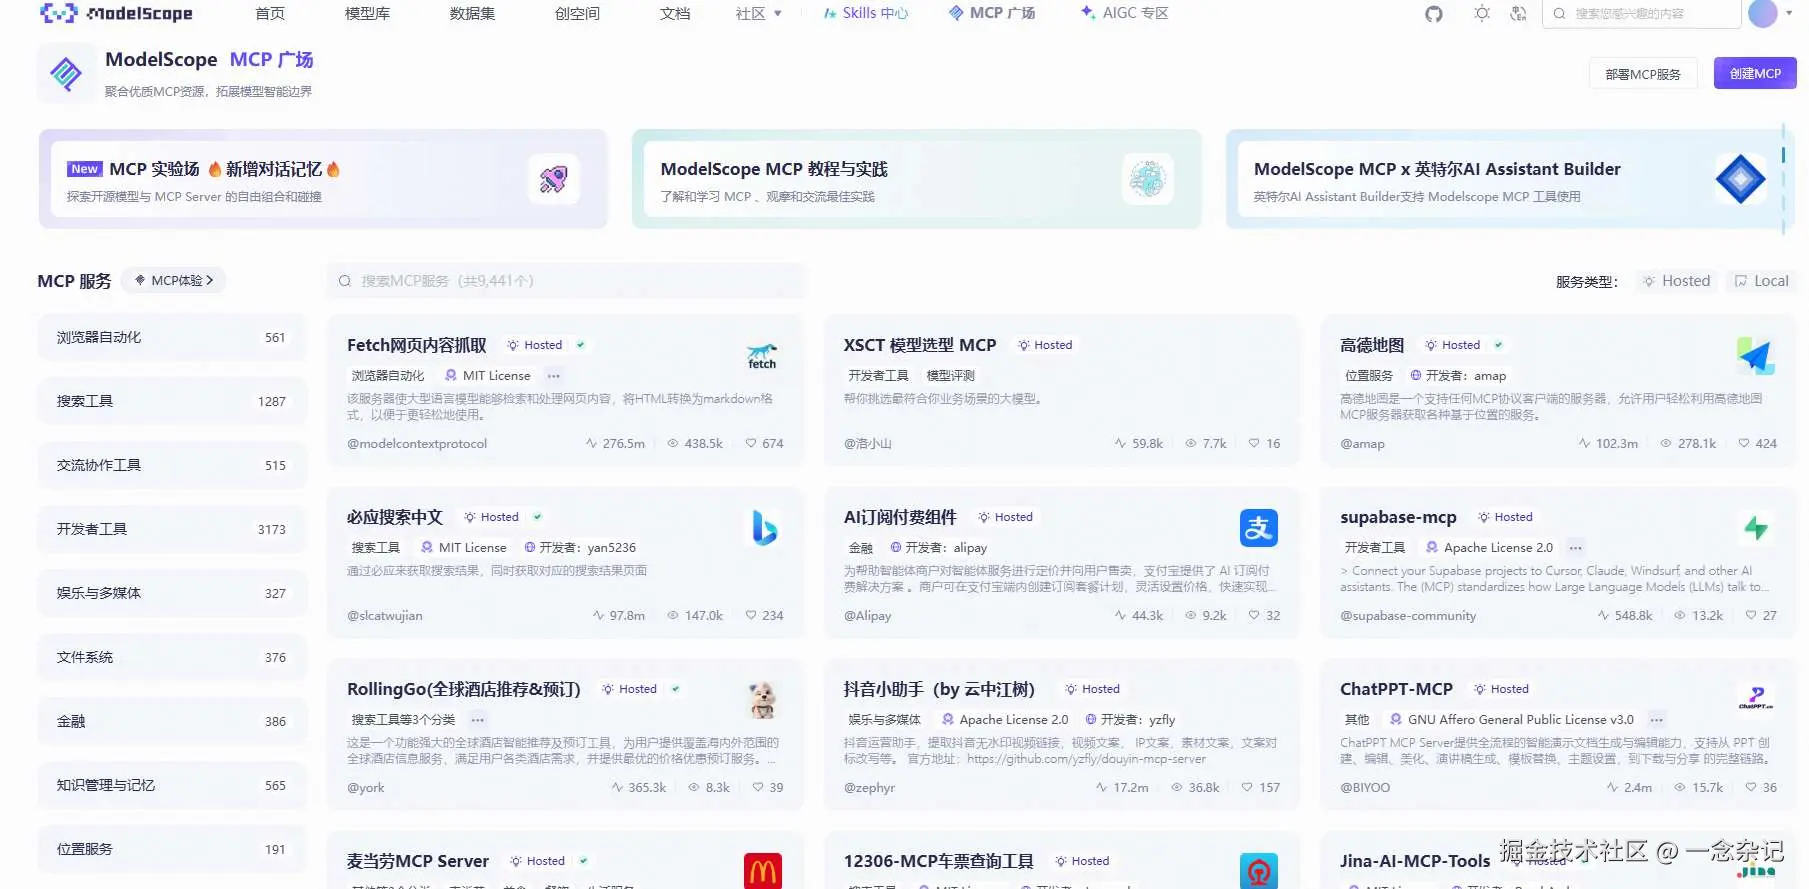Click the banner carousel scrollbar at right edge

click(1783, 179)
